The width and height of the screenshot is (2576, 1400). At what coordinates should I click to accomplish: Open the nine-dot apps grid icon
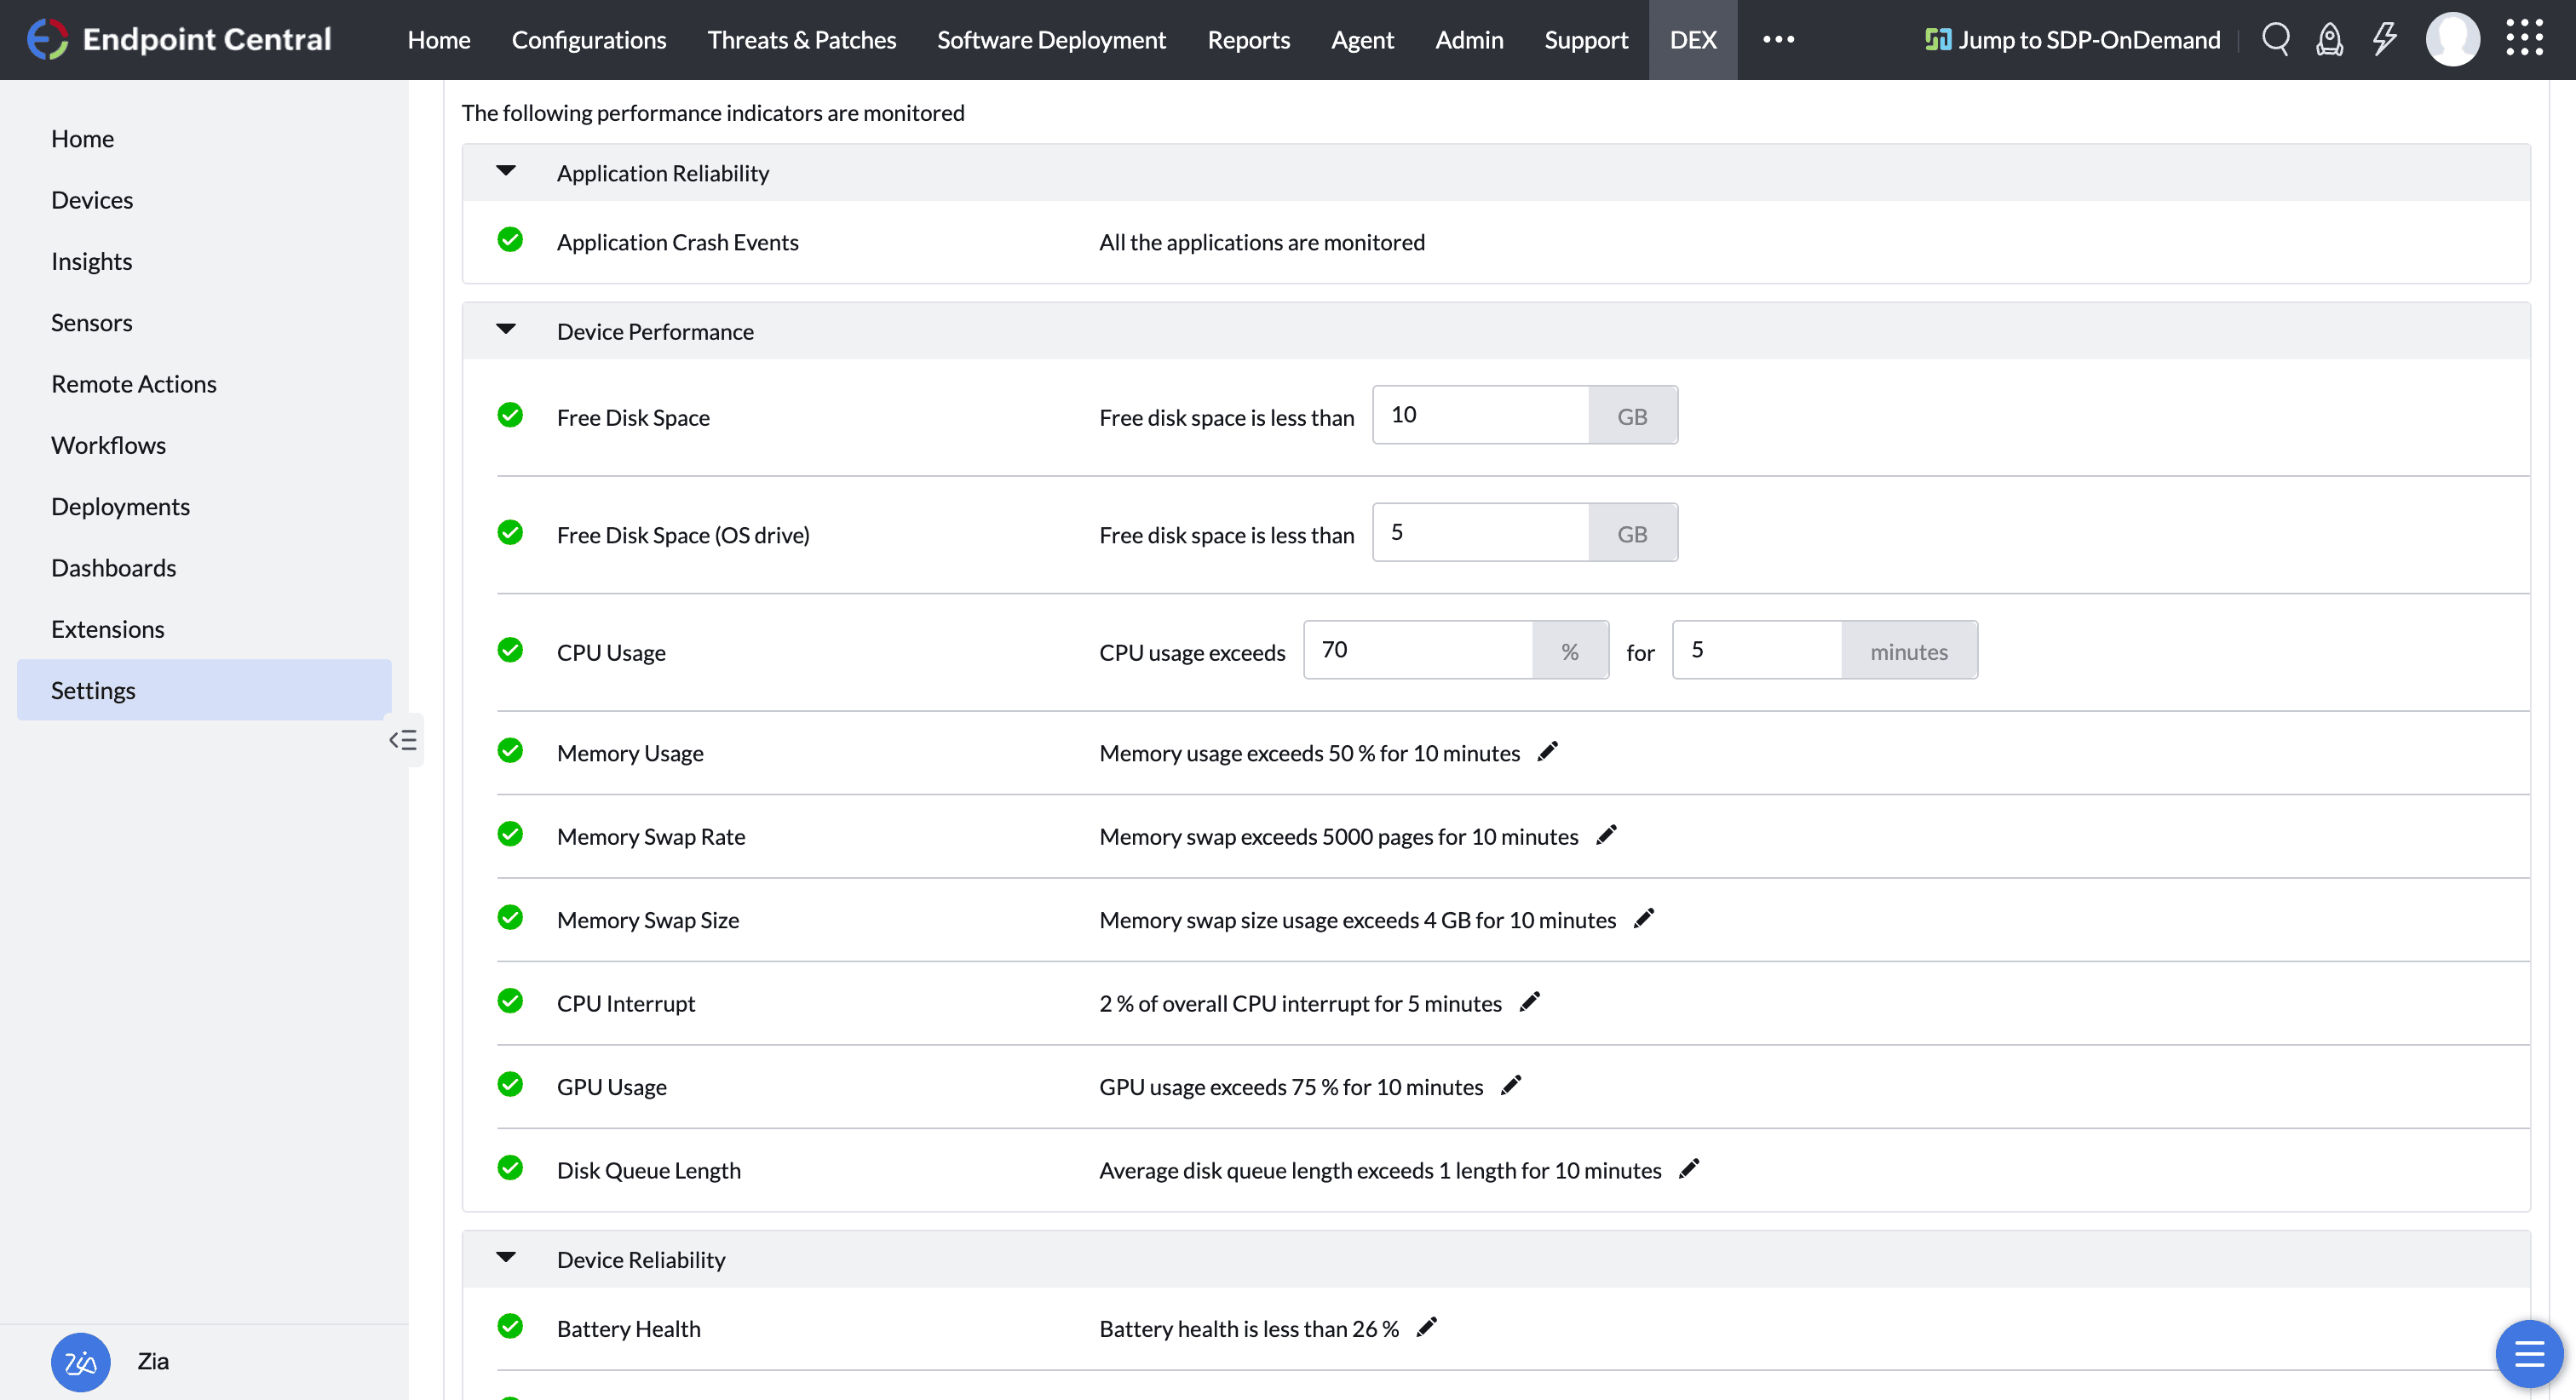[2523, 39]
